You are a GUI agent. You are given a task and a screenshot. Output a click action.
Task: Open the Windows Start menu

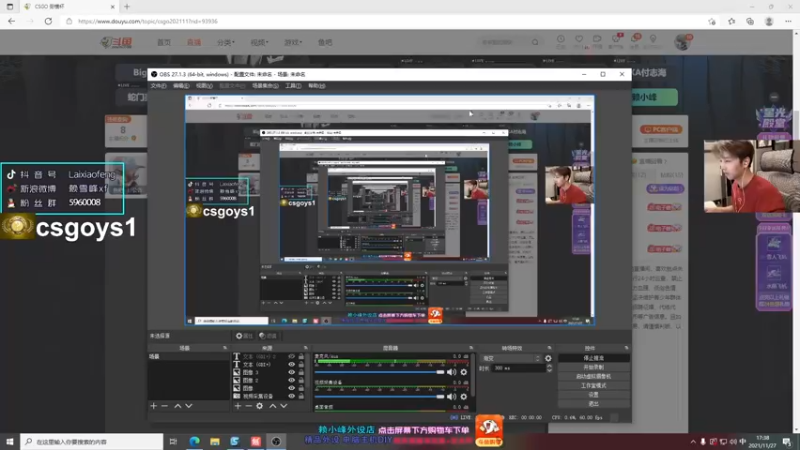[10, 441]
